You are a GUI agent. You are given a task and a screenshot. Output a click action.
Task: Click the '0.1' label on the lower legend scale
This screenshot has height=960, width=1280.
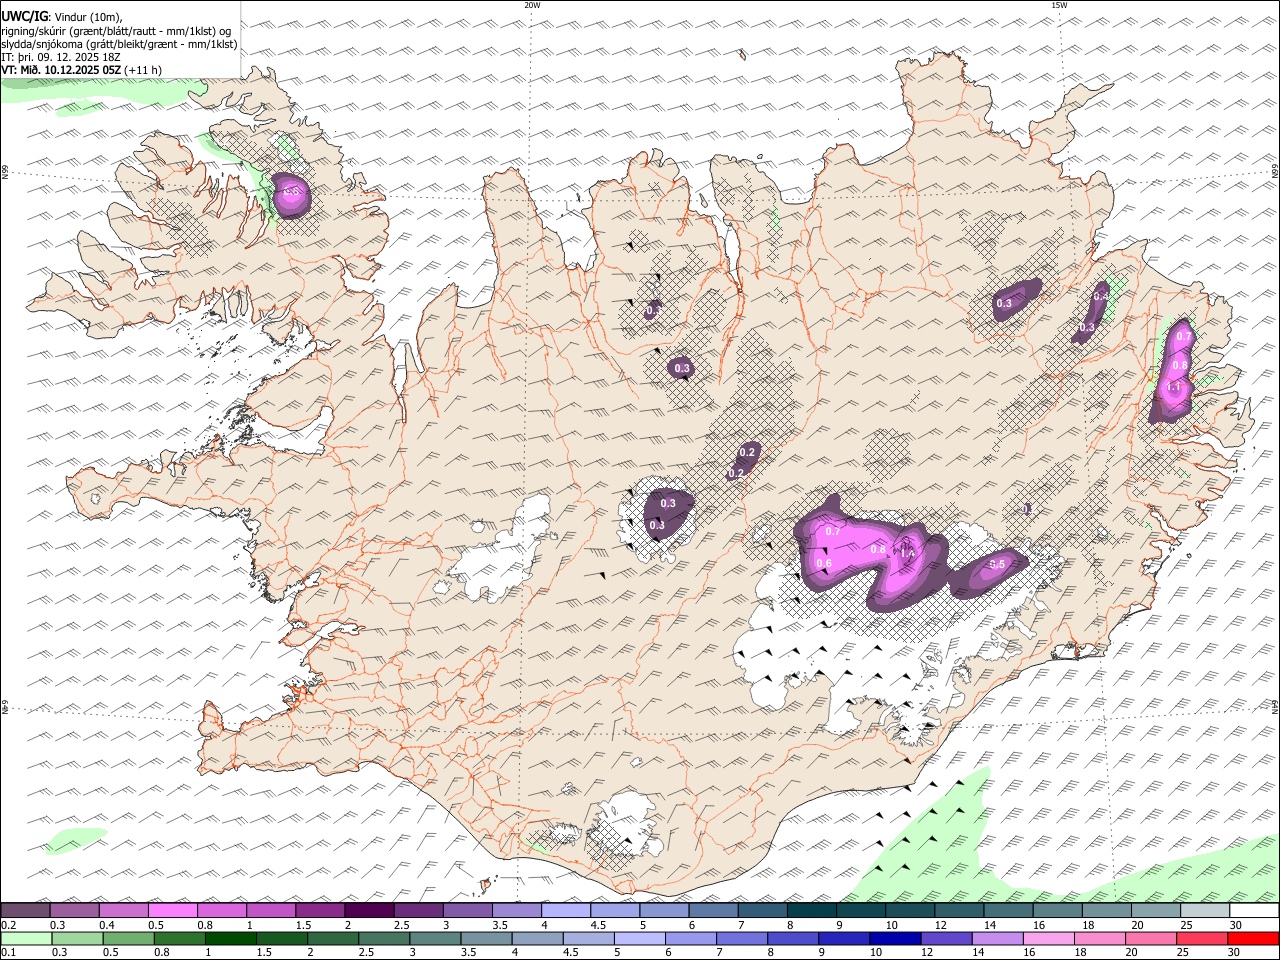pos(8,952)
